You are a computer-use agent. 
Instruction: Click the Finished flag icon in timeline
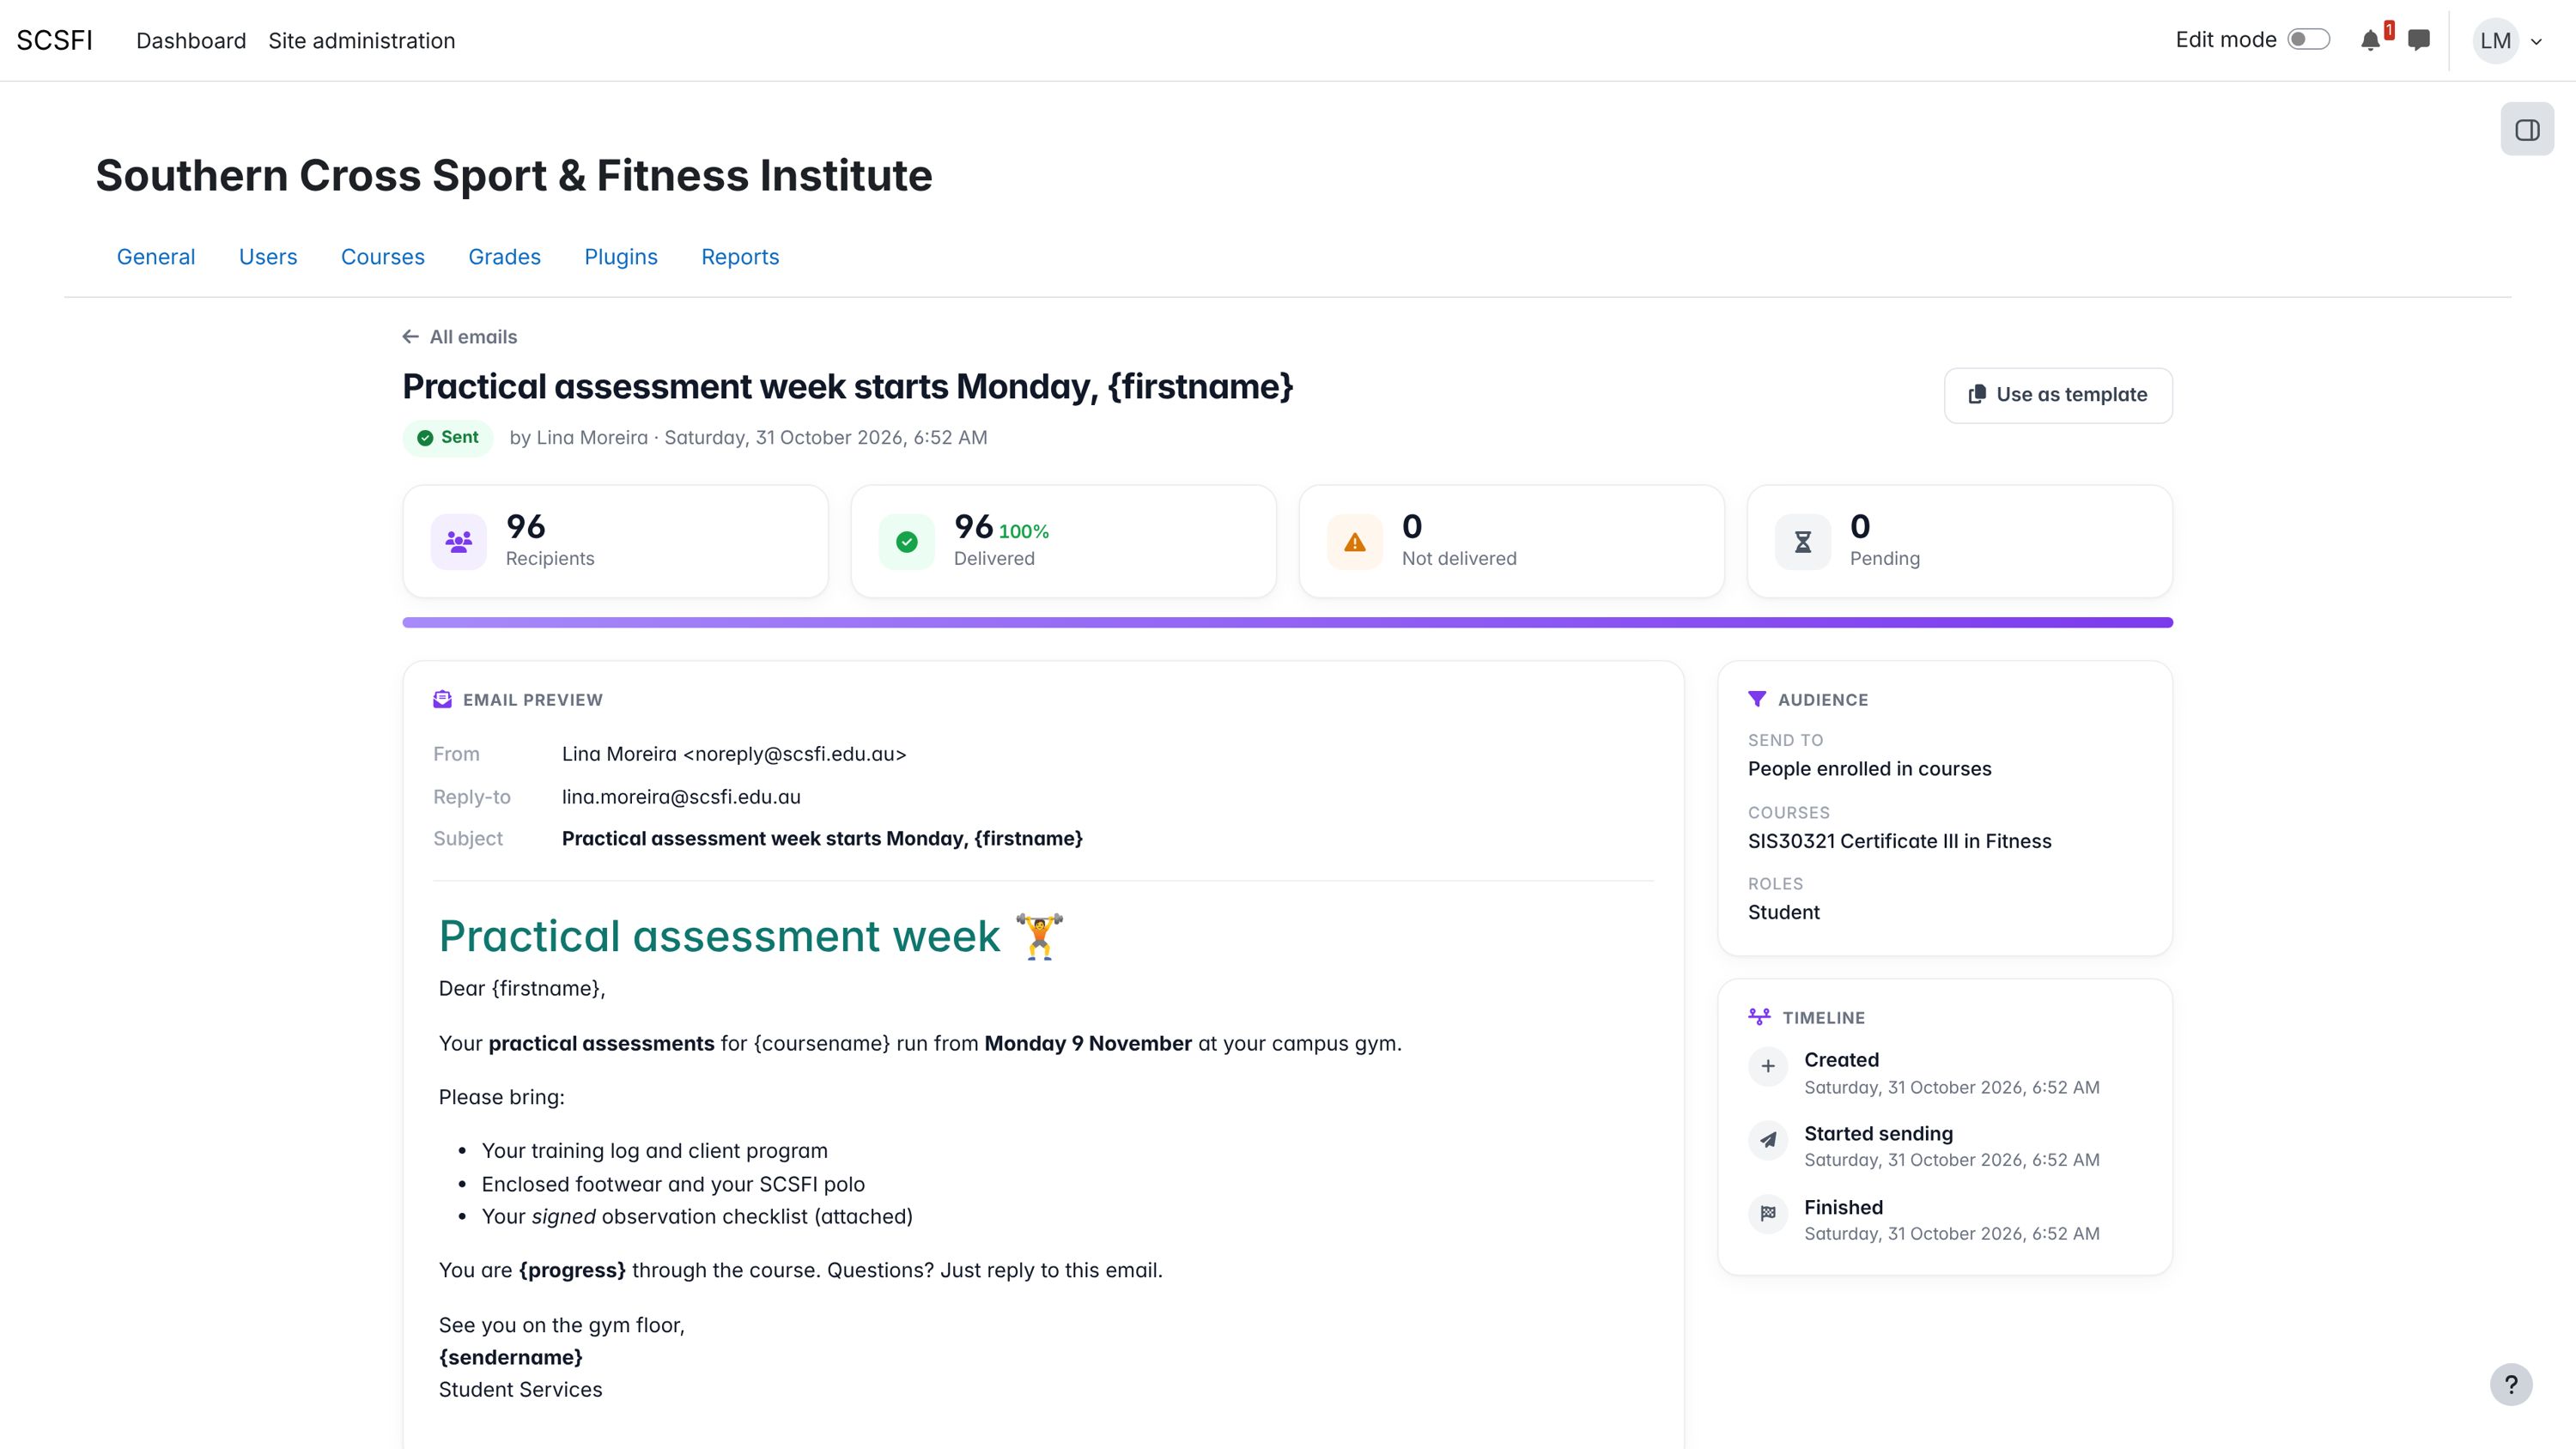(x=1768, y=1214)
